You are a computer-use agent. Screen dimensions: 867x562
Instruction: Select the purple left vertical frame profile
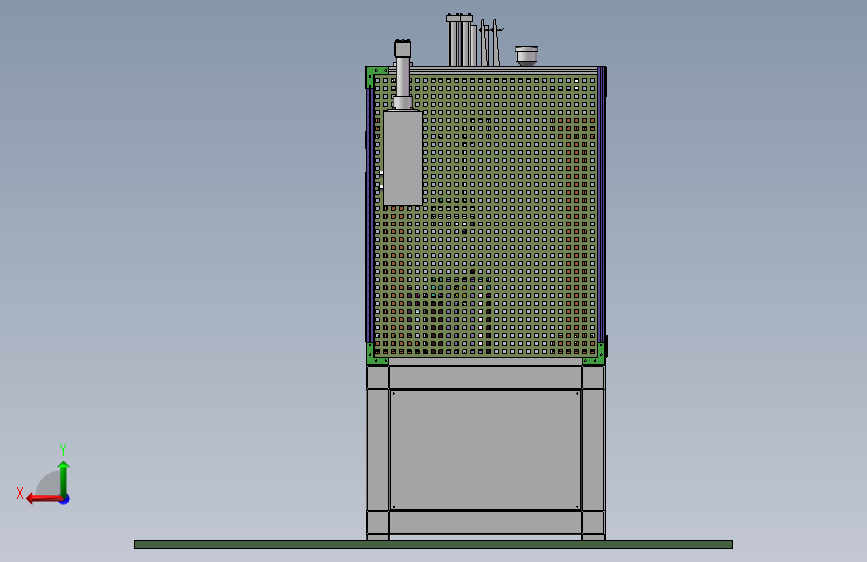click(369, 216)
